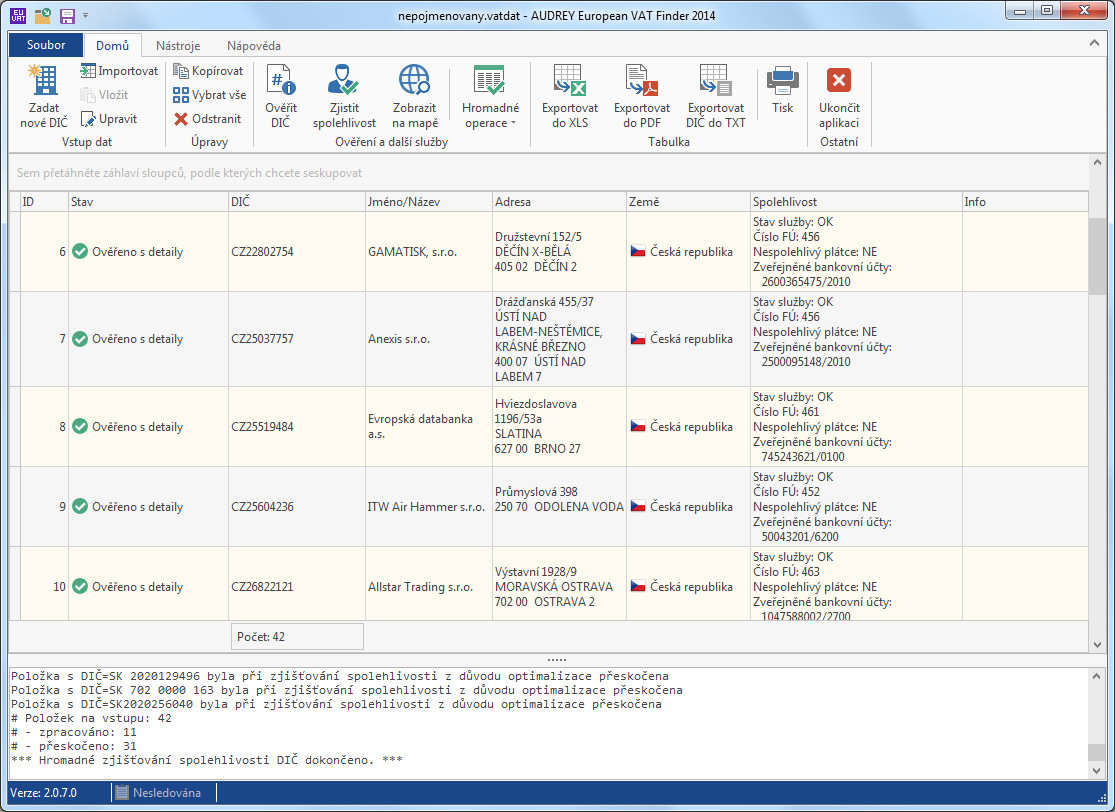This screenshot has height=812, width=1115.
Task: Click the save icon in title bar
Action: tap(67, 15)
